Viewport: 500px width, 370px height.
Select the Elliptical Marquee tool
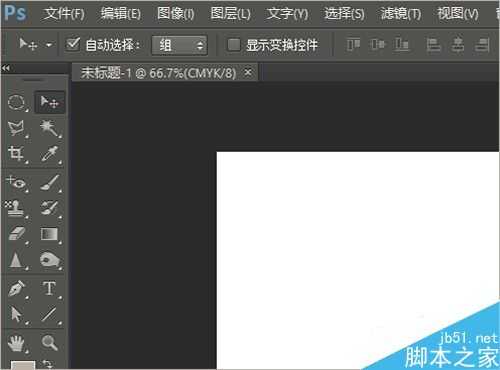(x=16, y=103)
